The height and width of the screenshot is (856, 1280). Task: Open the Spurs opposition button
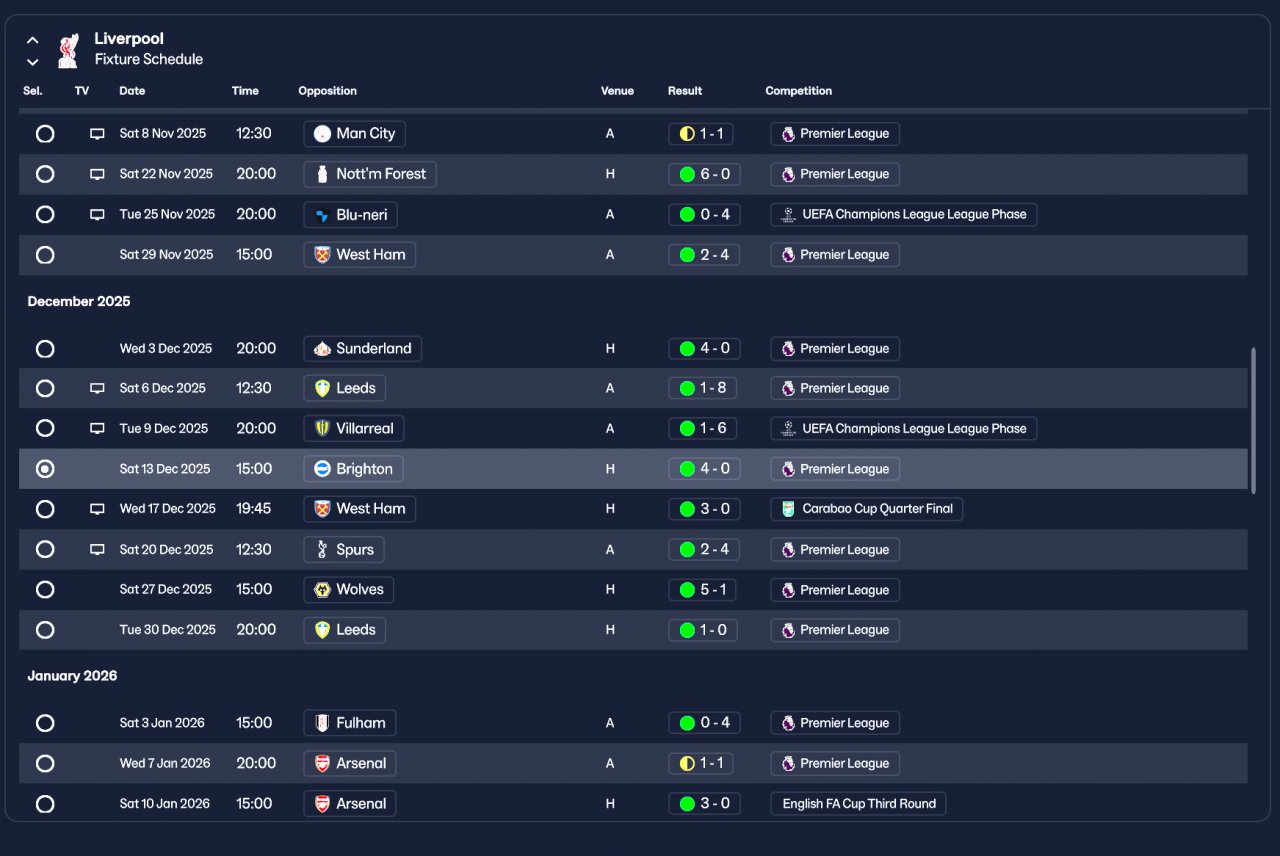click(x=344, y=550)
